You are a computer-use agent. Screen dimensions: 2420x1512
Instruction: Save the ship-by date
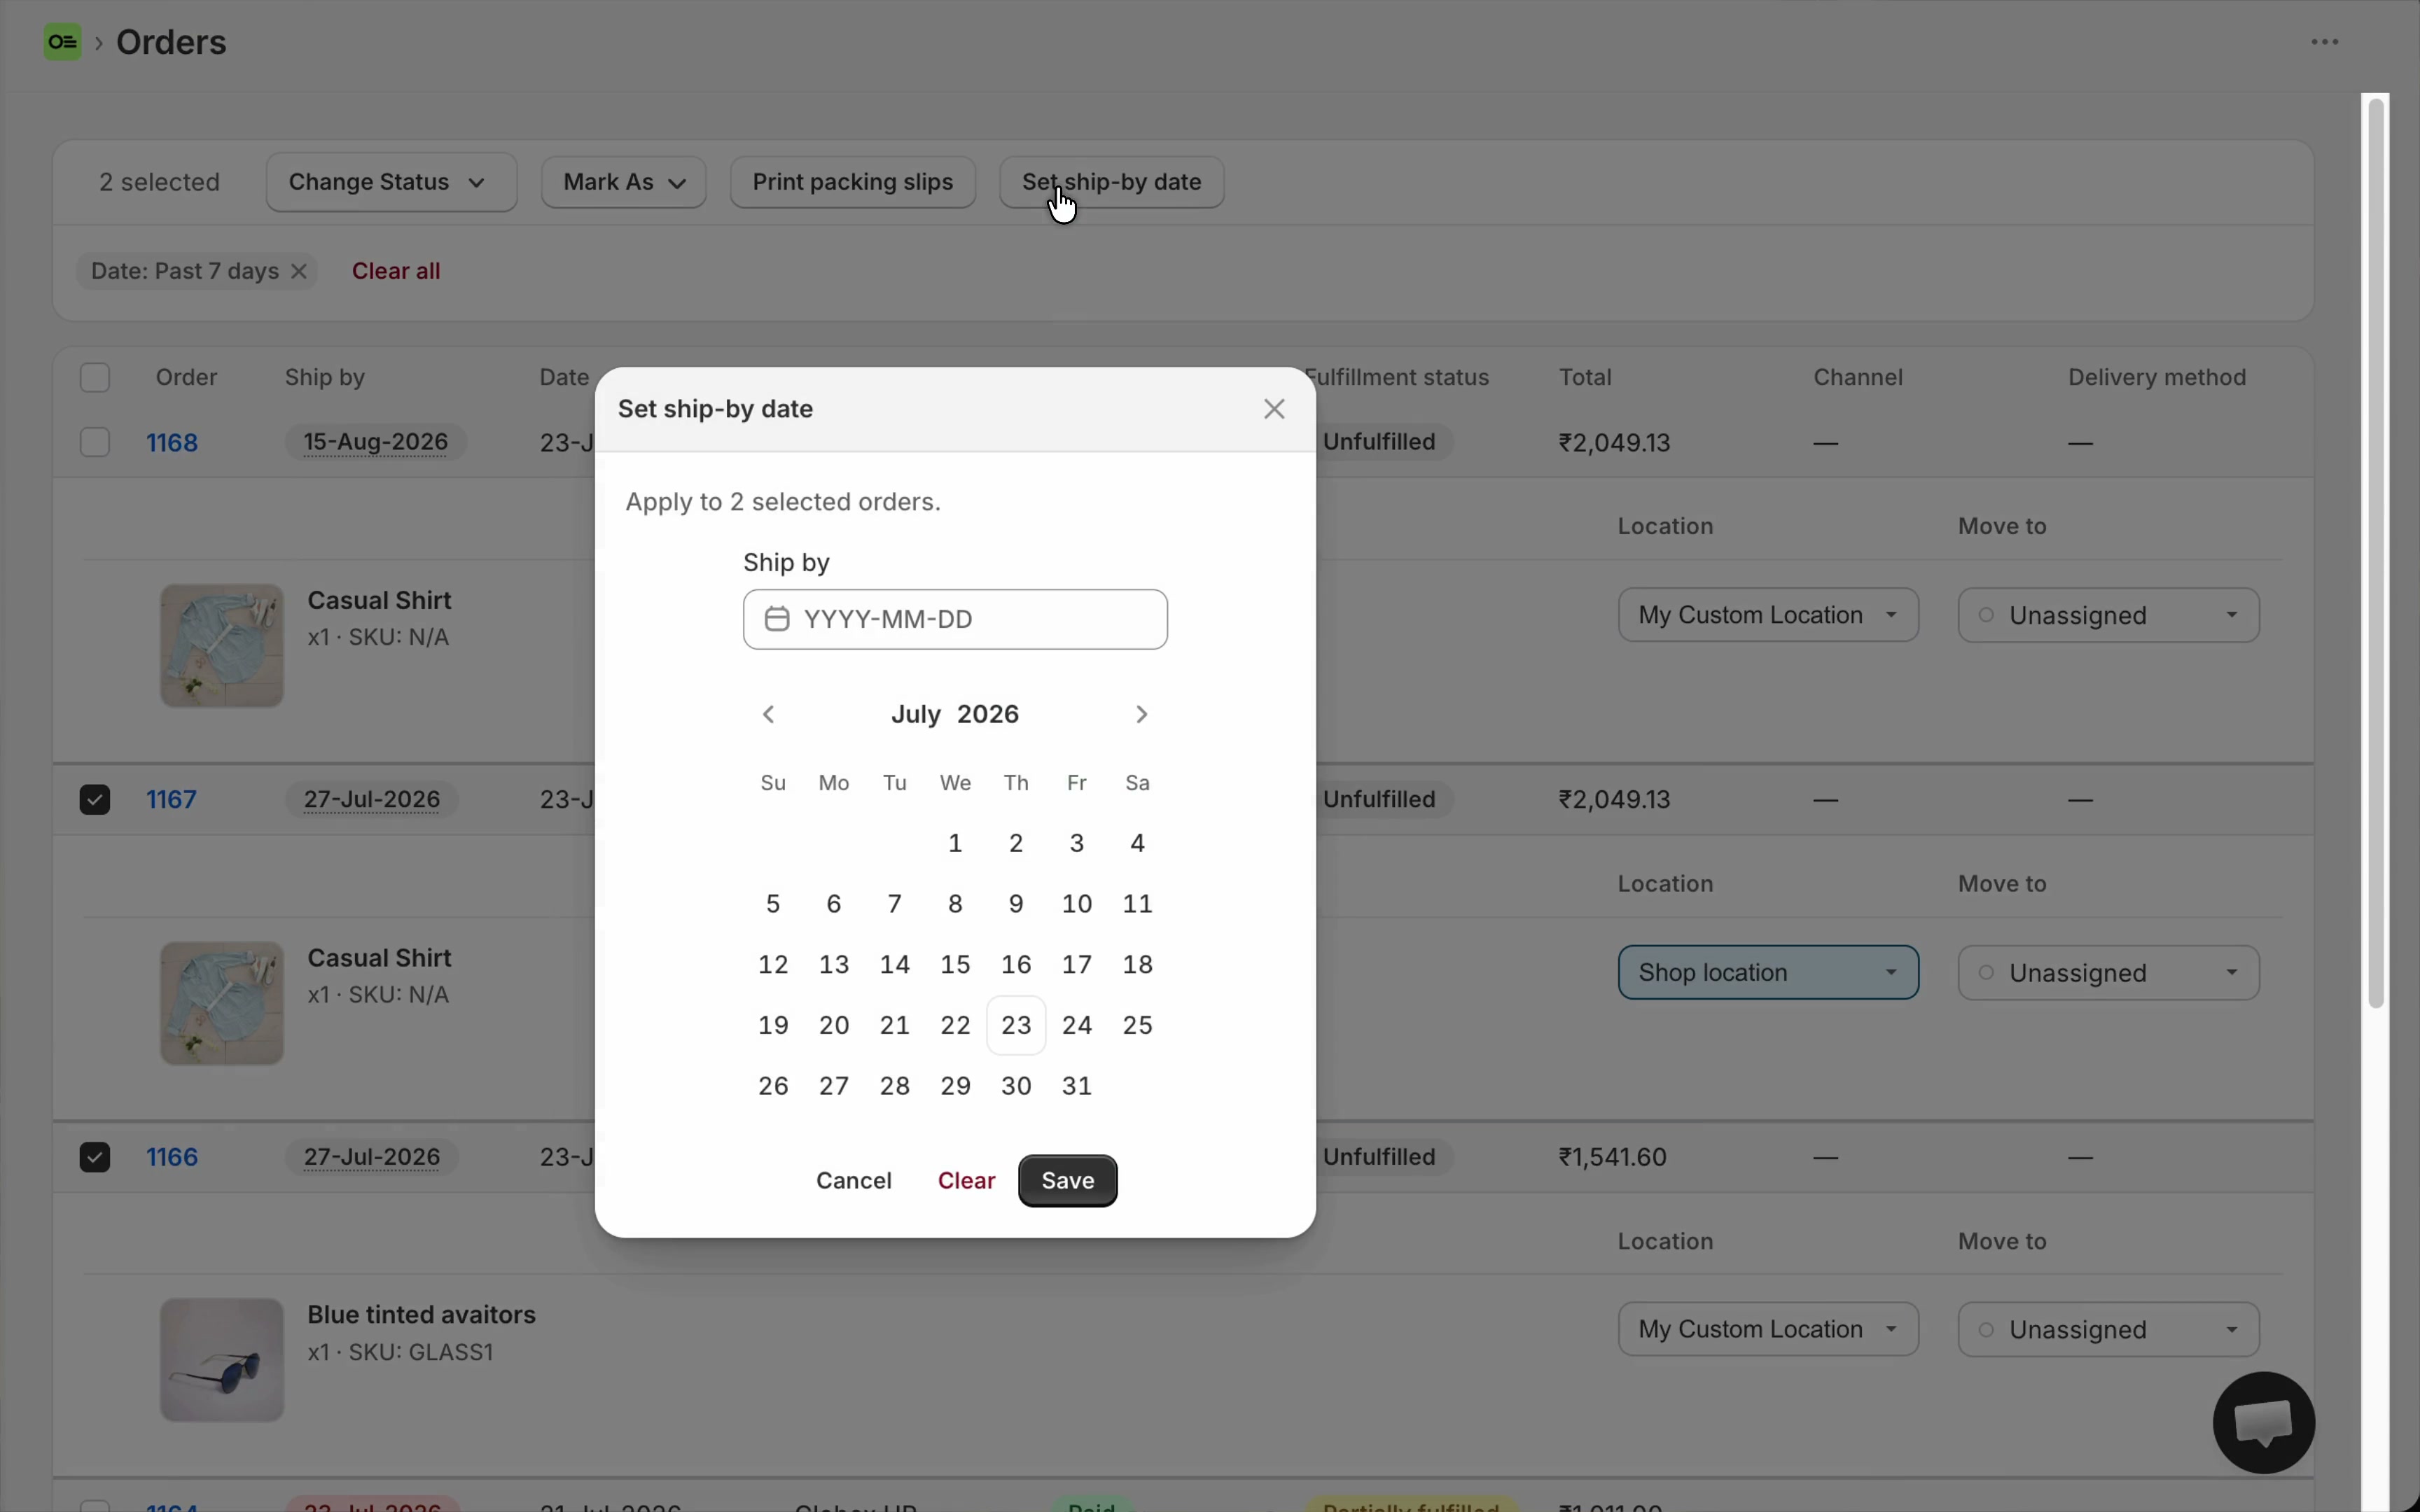(x=1068, y=1180)
